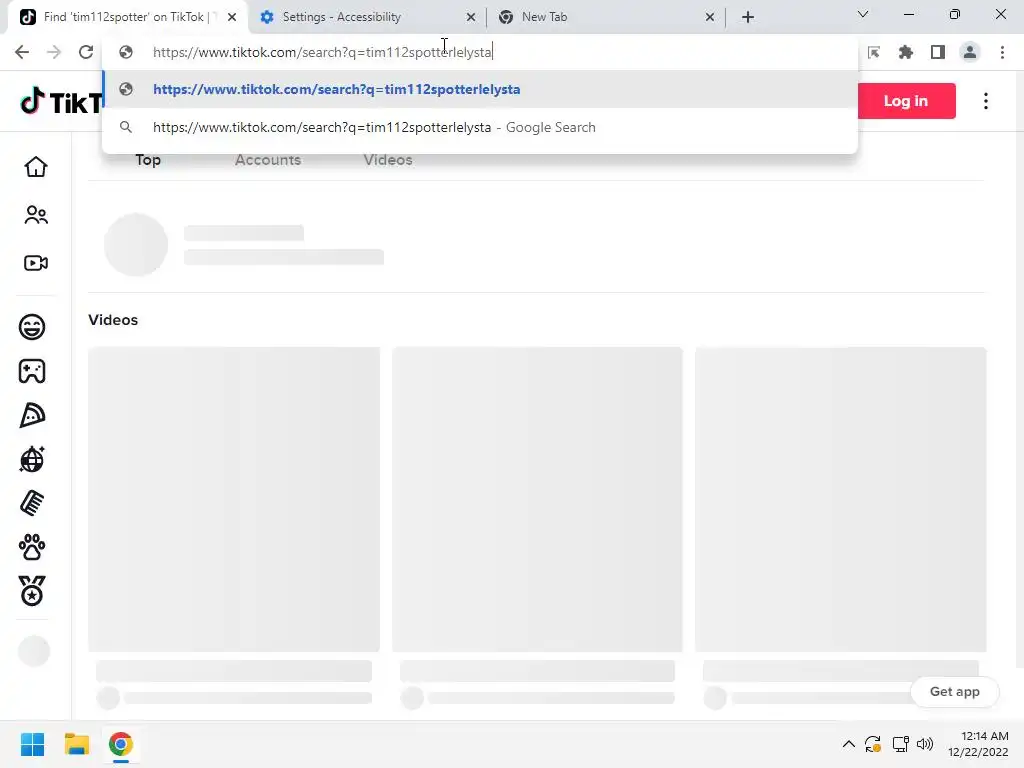This screenshot has height=768, width=1024.
Task: Choose the Google Search suggestion row
Action: (x=480, y=127)
